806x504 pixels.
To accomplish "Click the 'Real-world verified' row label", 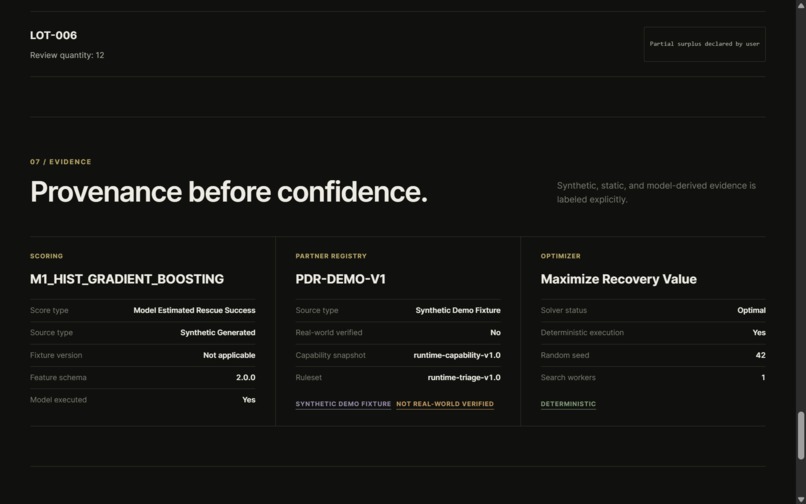I will coord(329,333).
